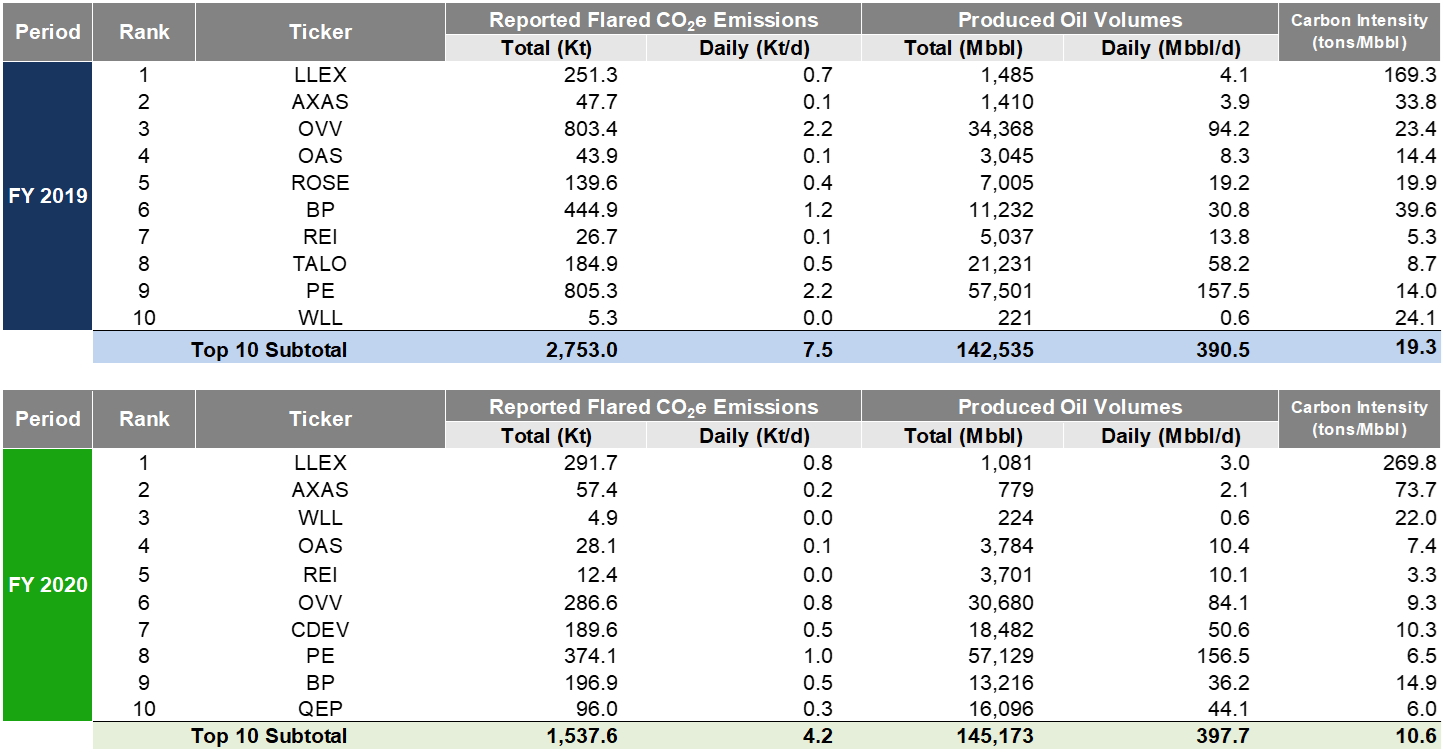This screenshot has height=754, width=1444.
Task: Select Ticker header in FY 2019 table
Action: (x=320, y=32)
